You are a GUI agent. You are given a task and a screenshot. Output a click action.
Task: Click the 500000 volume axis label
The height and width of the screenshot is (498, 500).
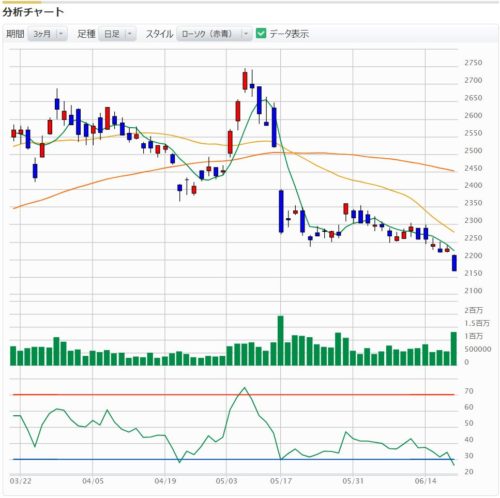478,349
